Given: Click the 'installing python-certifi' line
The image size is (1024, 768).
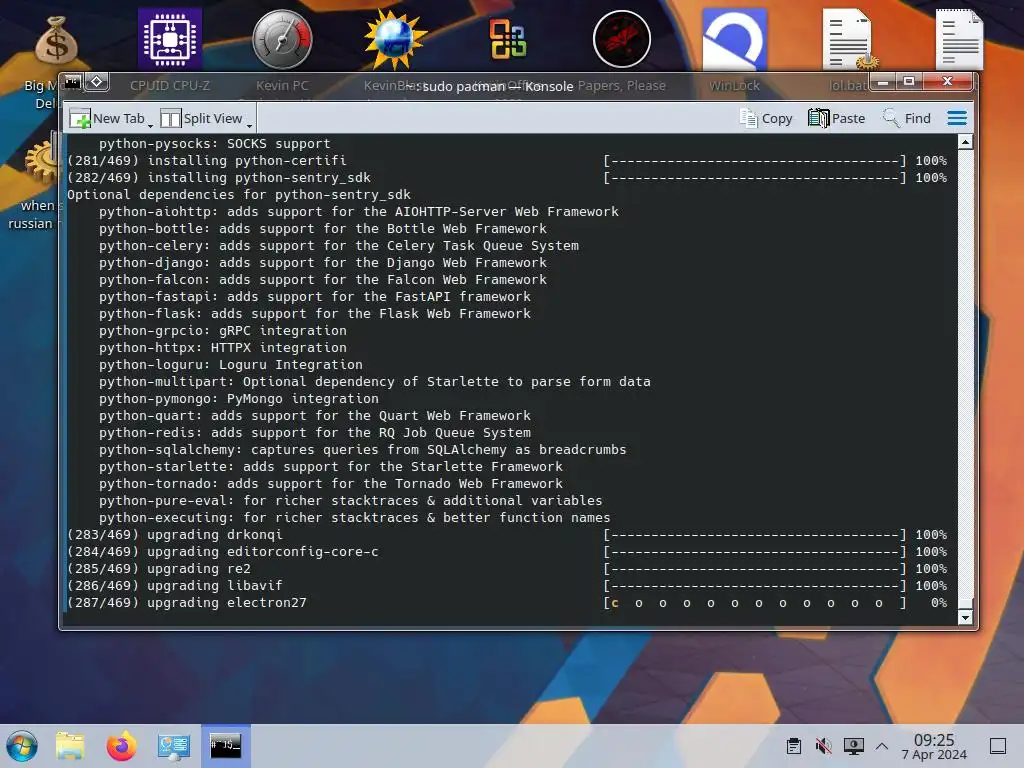Looking at the screenshot, I should 206,161.
